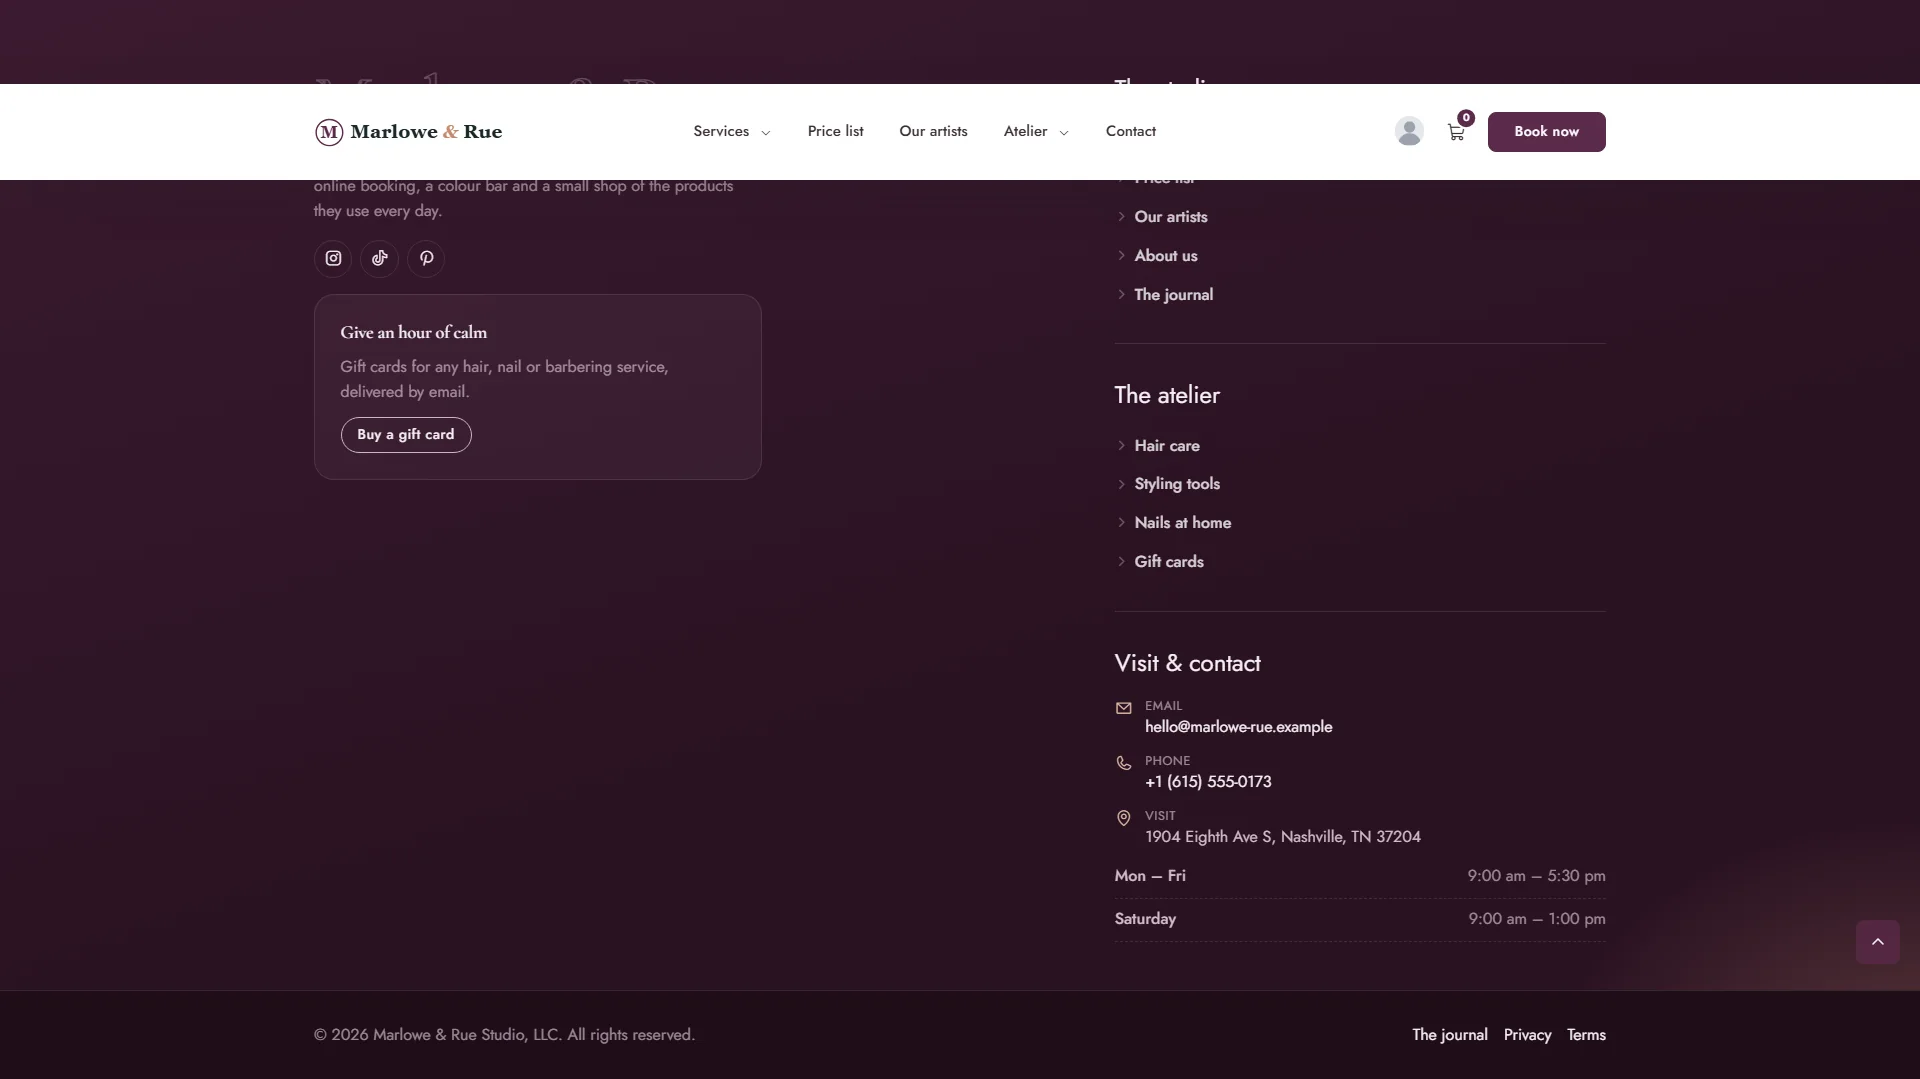Open the Instagram social icon
This screenshot has width=1920, height=1079.
point(333,258)
